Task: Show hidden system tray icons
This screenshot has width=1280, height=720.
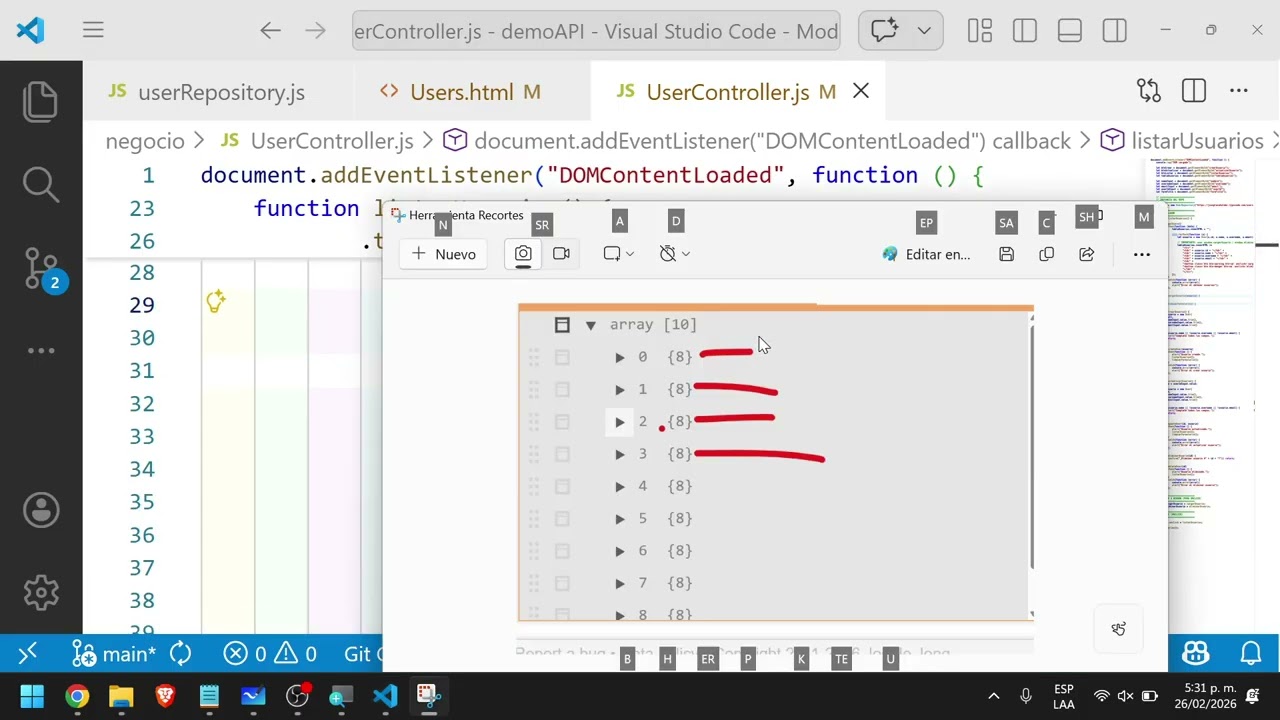Action: coord(993,696)
